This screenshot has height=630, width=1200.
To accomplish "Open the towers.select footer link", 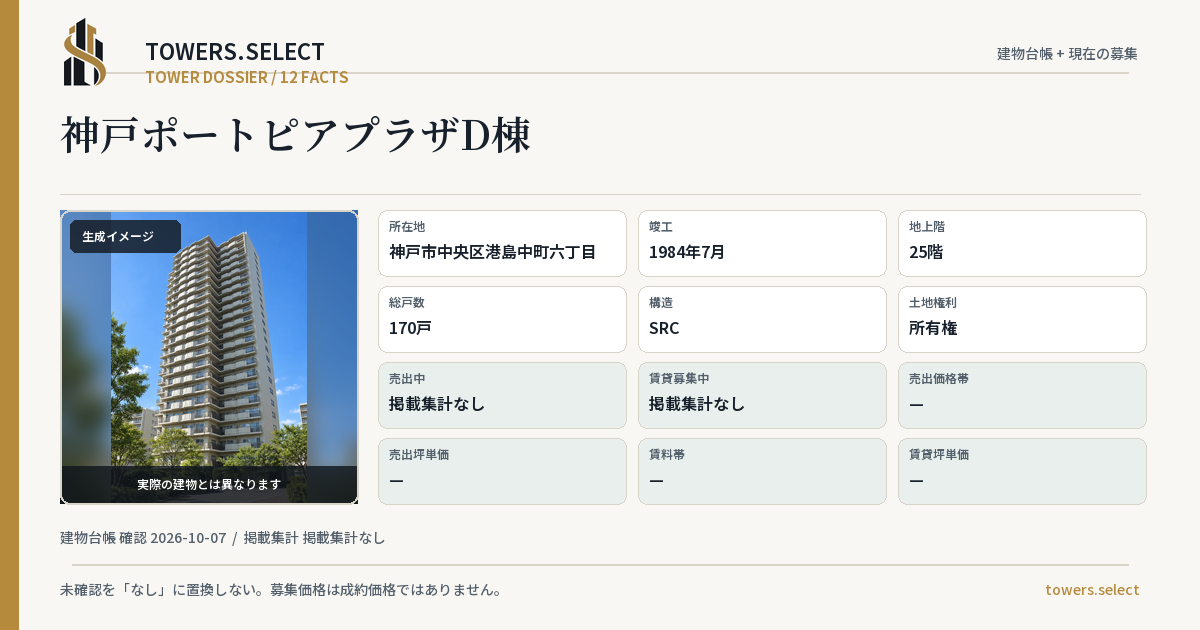I will [x=1092, y=590].
